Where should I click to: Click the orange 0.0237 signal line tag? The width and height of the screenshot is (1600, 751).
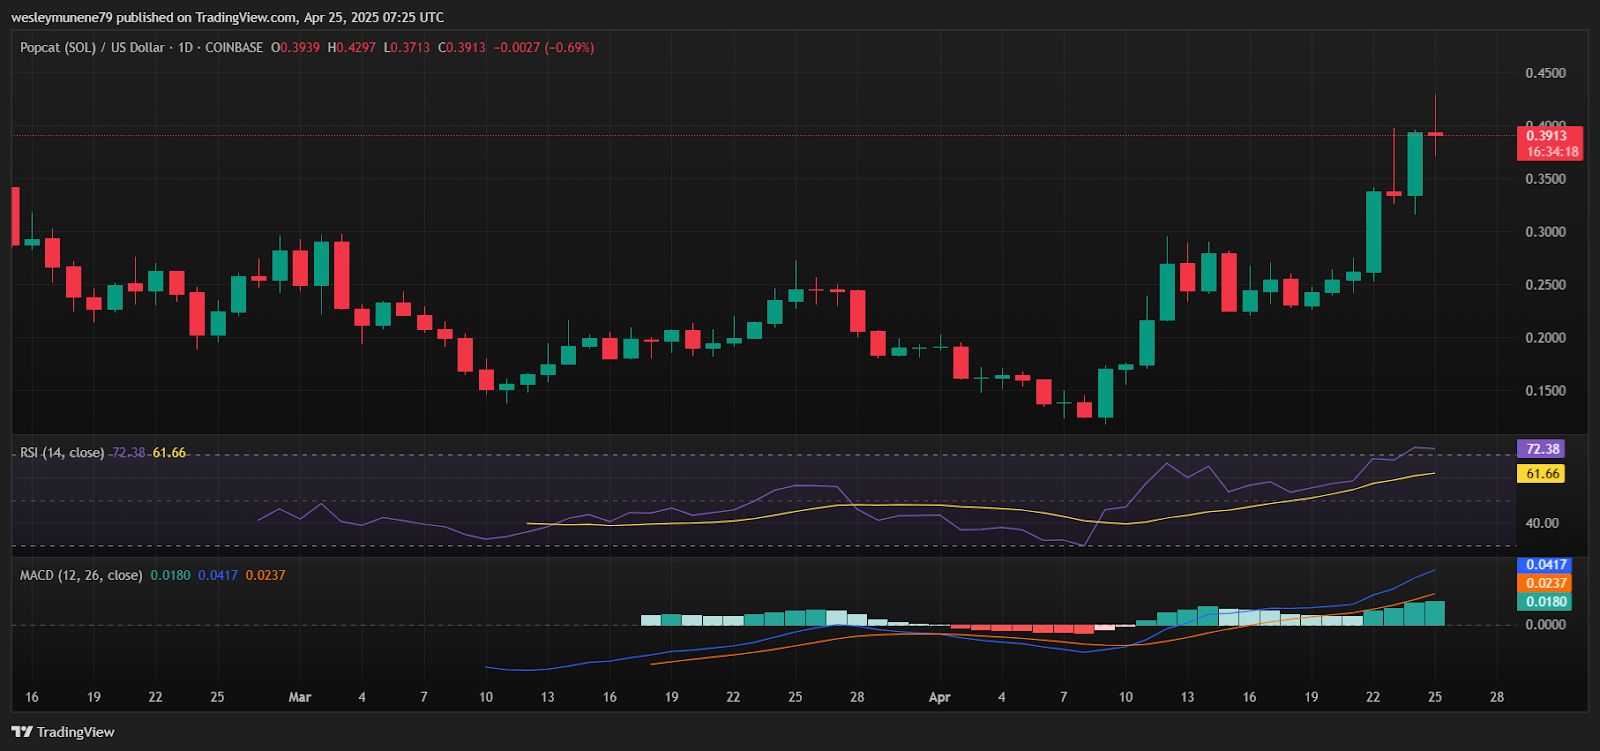pos(1543,583)
